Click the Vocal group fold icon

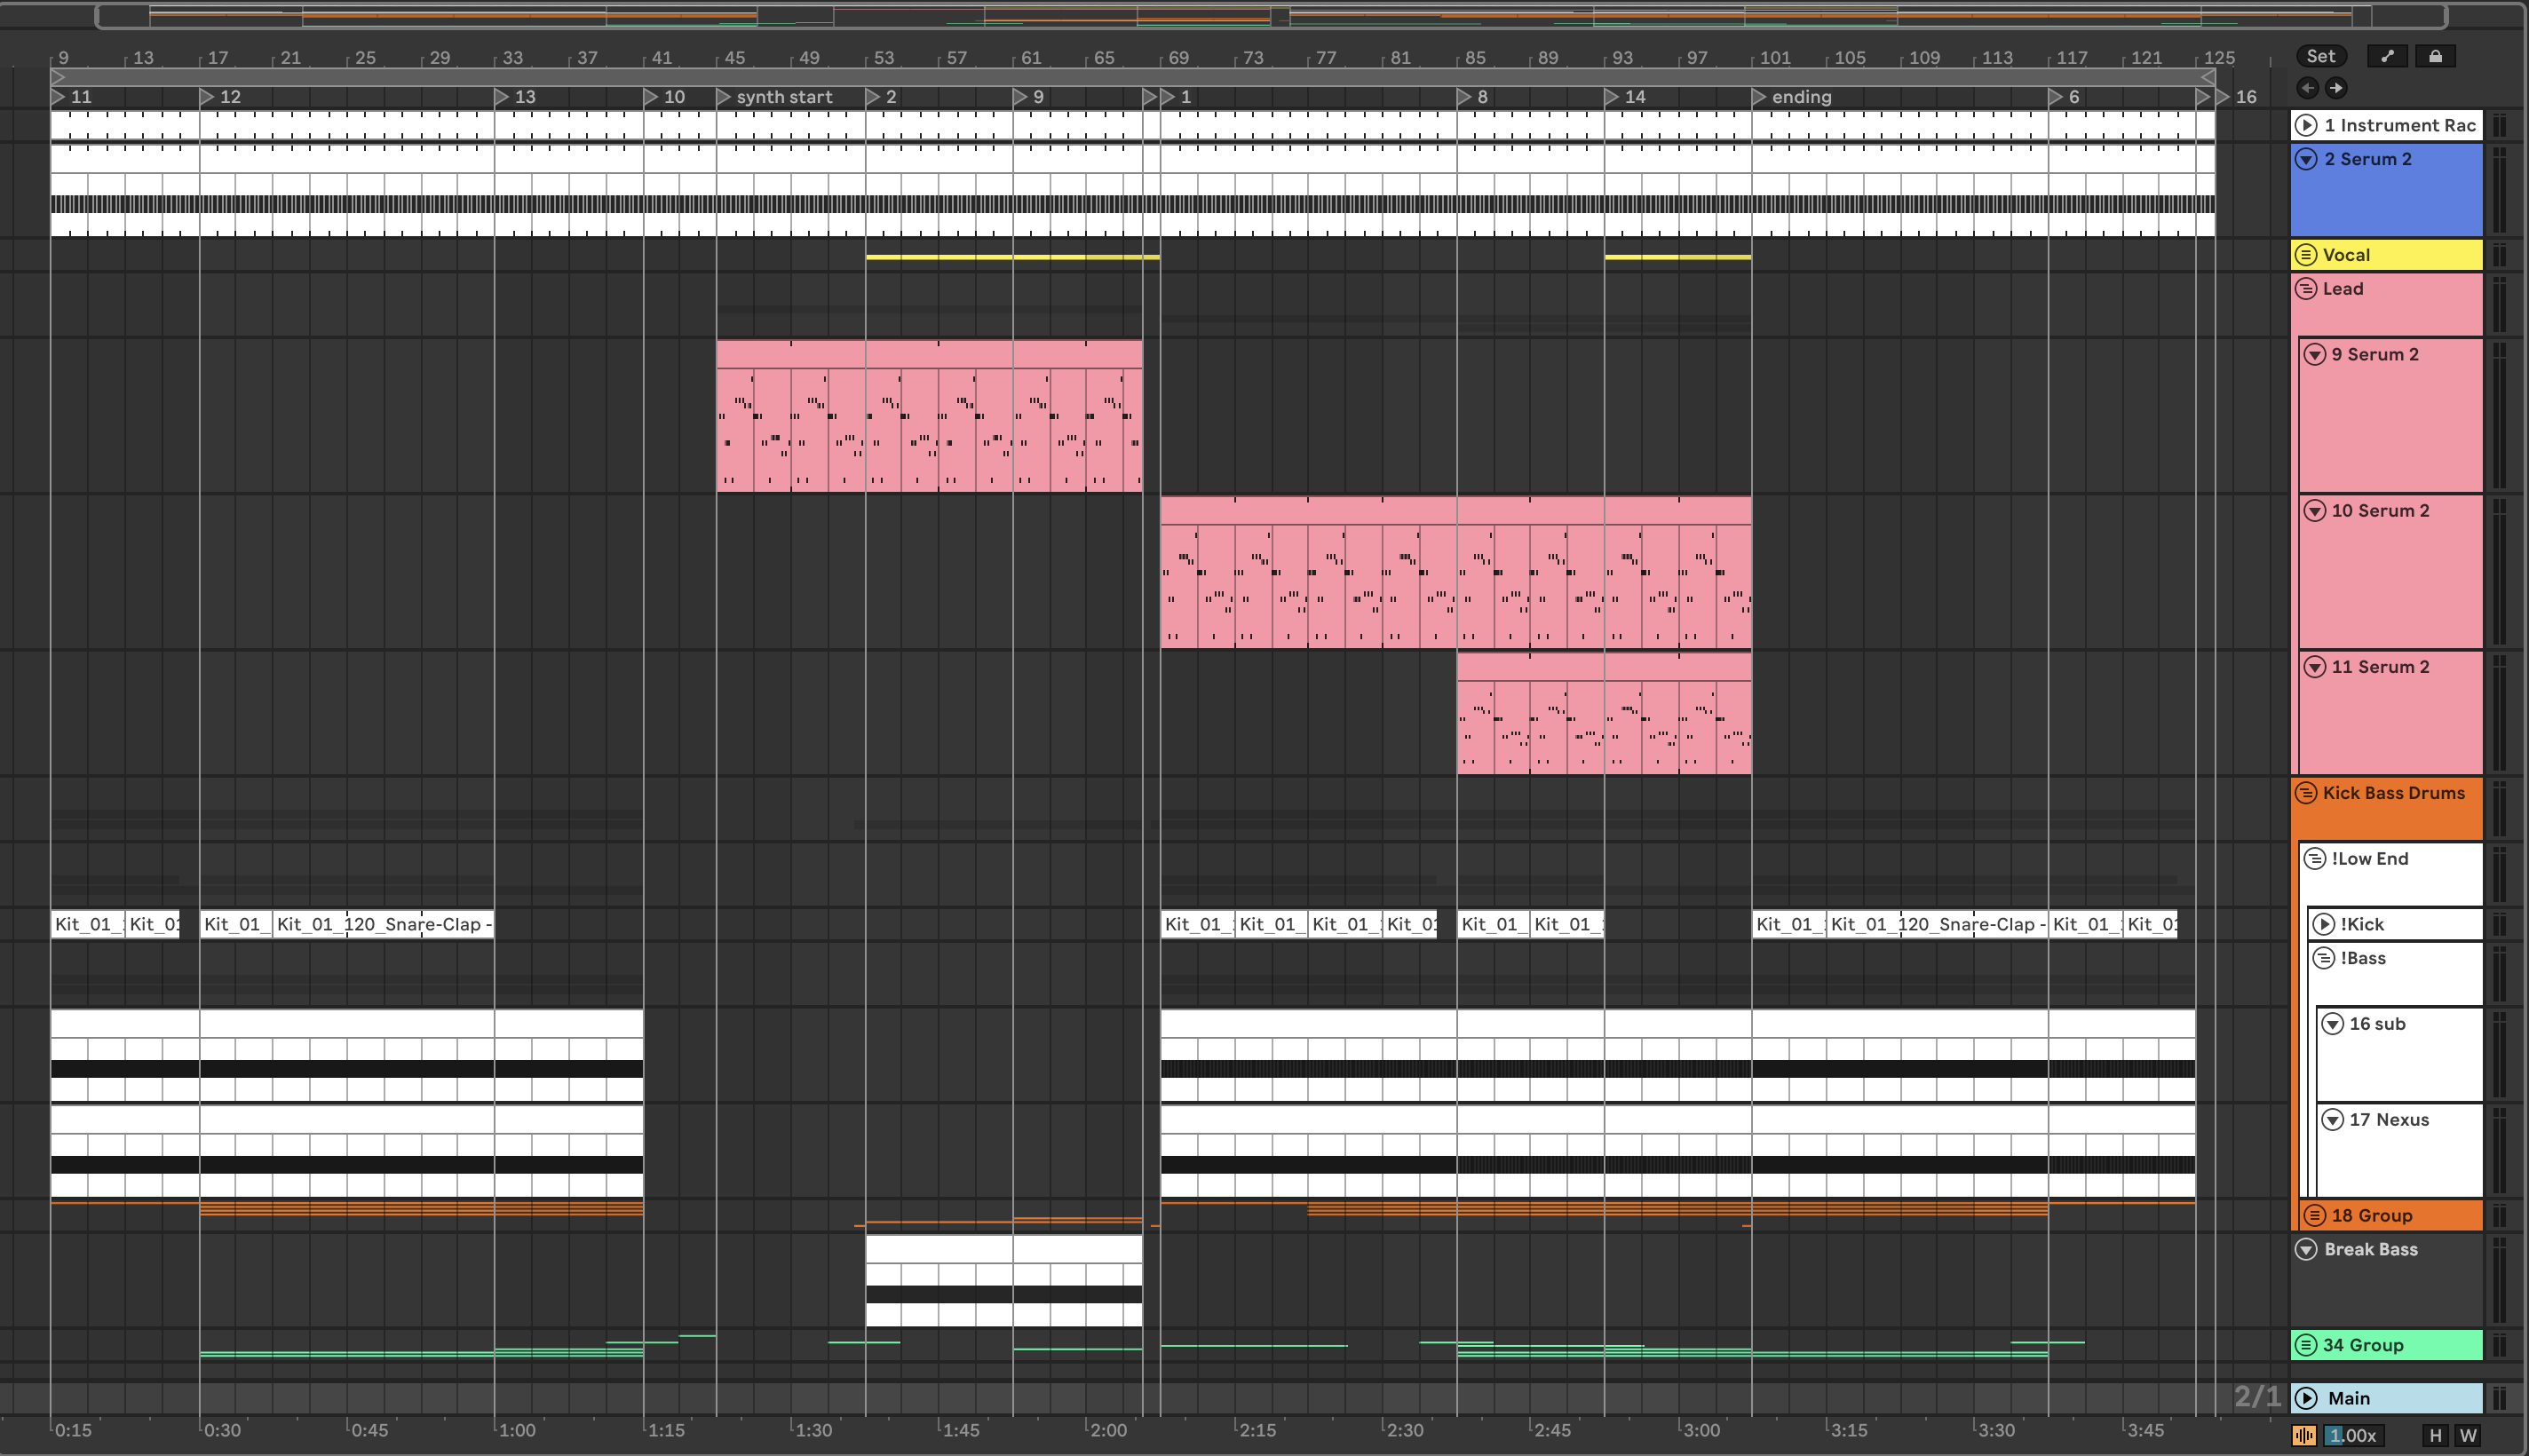tap(2306, 255)
